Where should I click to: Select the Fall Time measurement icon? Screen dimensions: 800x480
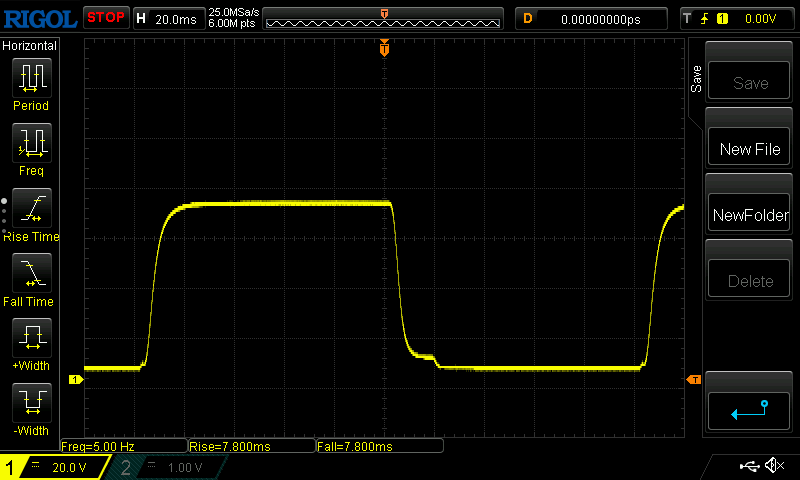coord(31,274)
